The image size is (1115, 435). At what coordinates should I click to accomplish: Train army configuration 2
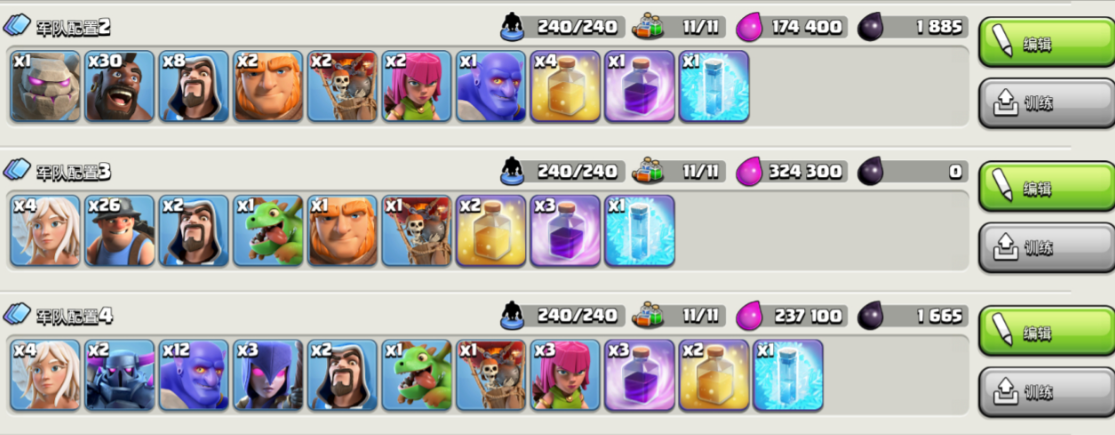tap(1047, 103)
